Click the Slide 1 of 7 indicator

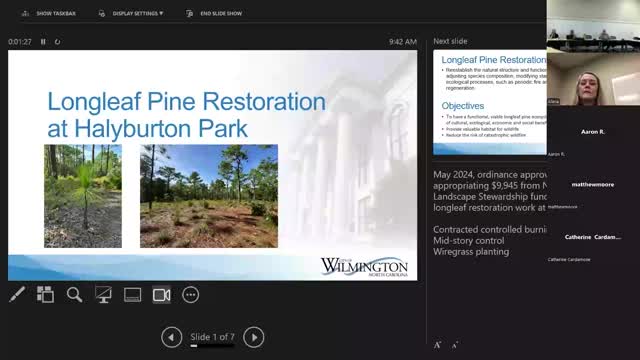coord(212,337)
